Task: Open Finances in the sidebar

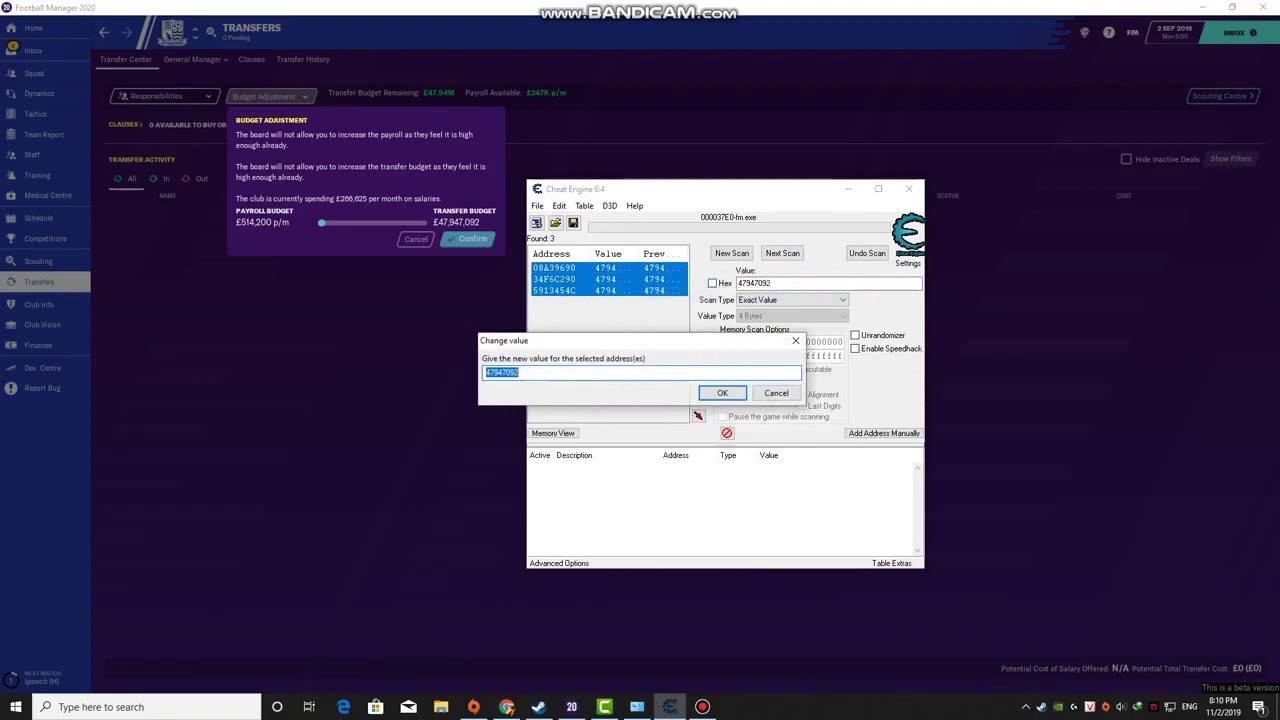Action: (38, 346)
